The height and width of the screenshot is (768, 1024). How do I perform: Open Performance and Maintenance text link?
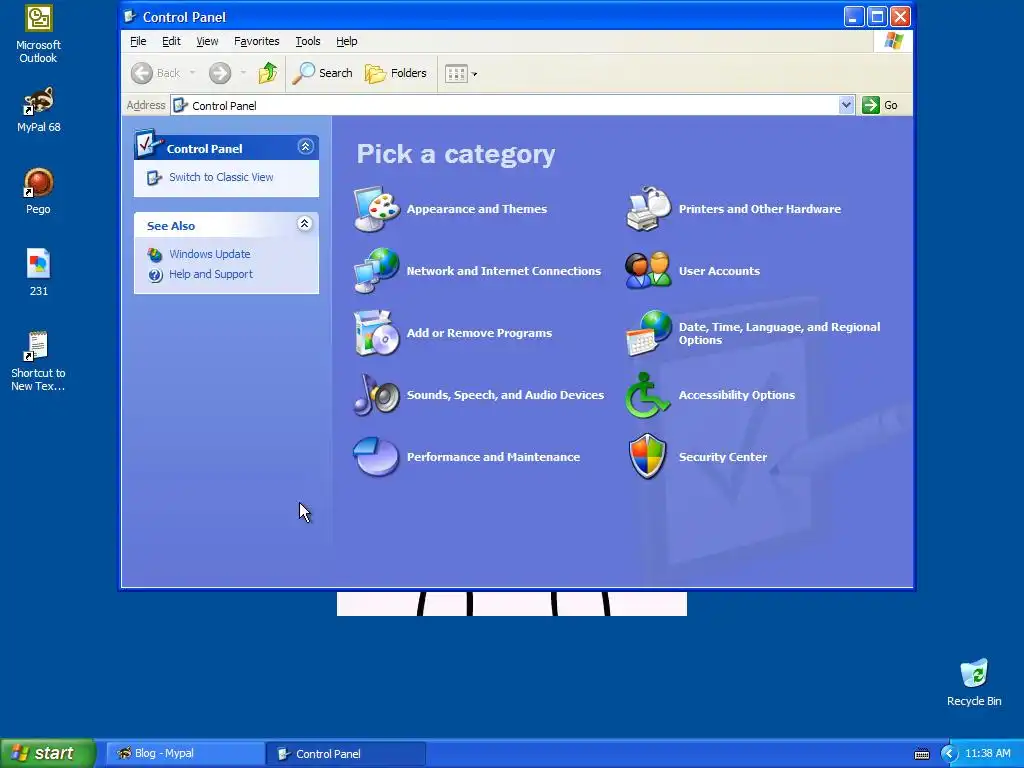[x=493, y=457]
